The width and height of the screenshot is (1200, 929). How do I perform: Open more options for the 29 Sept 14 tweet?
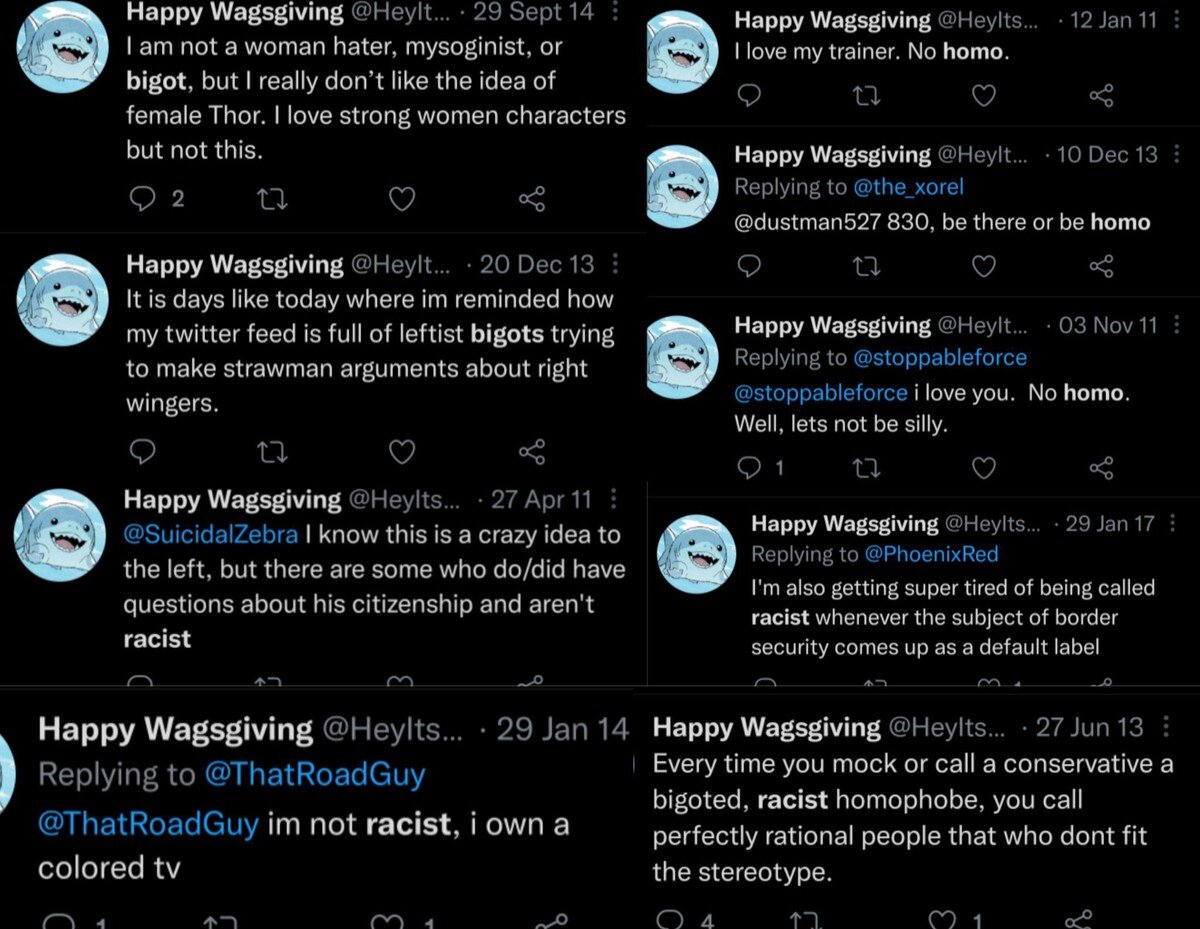(615, 12)
